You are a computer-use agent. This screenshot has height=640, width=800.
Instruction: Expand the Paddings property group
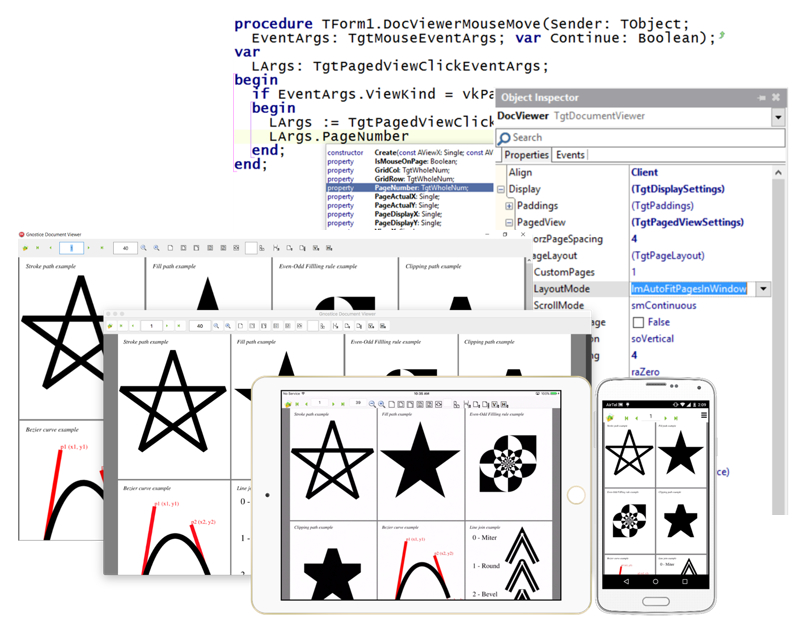point(509,206)
